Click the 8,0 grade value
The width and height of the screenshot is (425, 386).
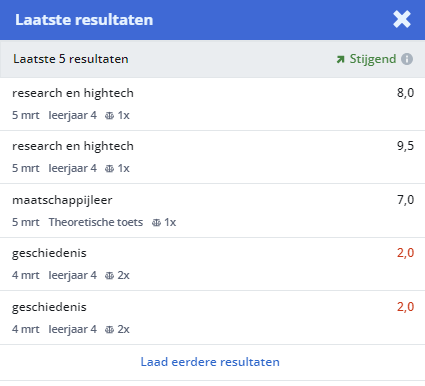click(405, 93)
